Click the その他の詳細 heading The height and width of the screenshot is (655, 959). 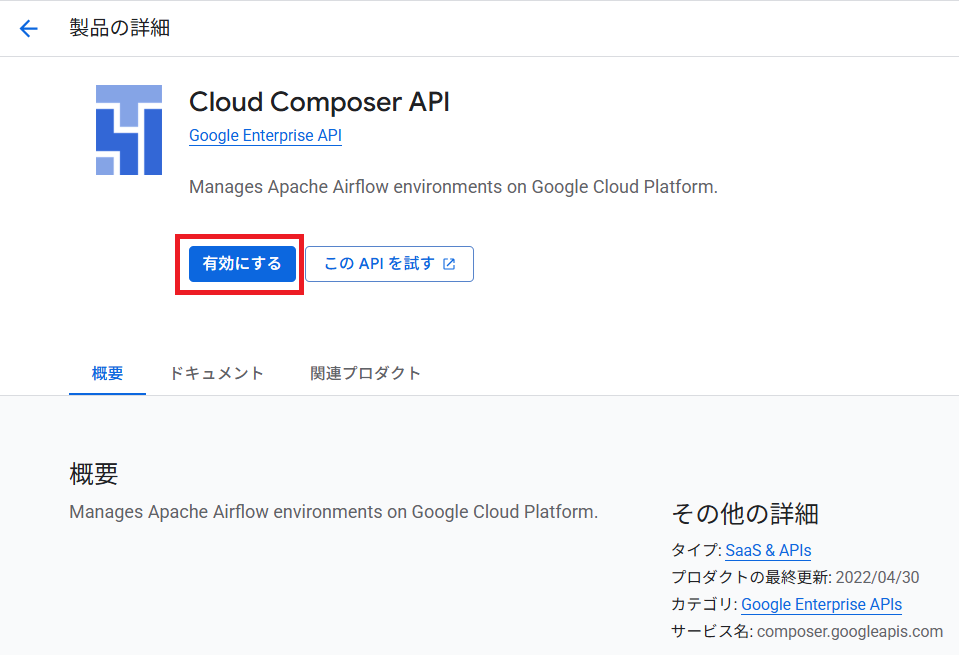(745, 514)
